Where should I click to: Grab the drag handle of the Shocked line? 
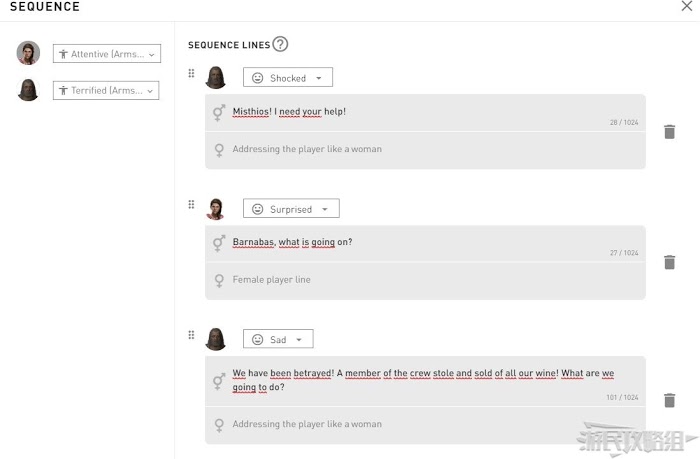191,73
